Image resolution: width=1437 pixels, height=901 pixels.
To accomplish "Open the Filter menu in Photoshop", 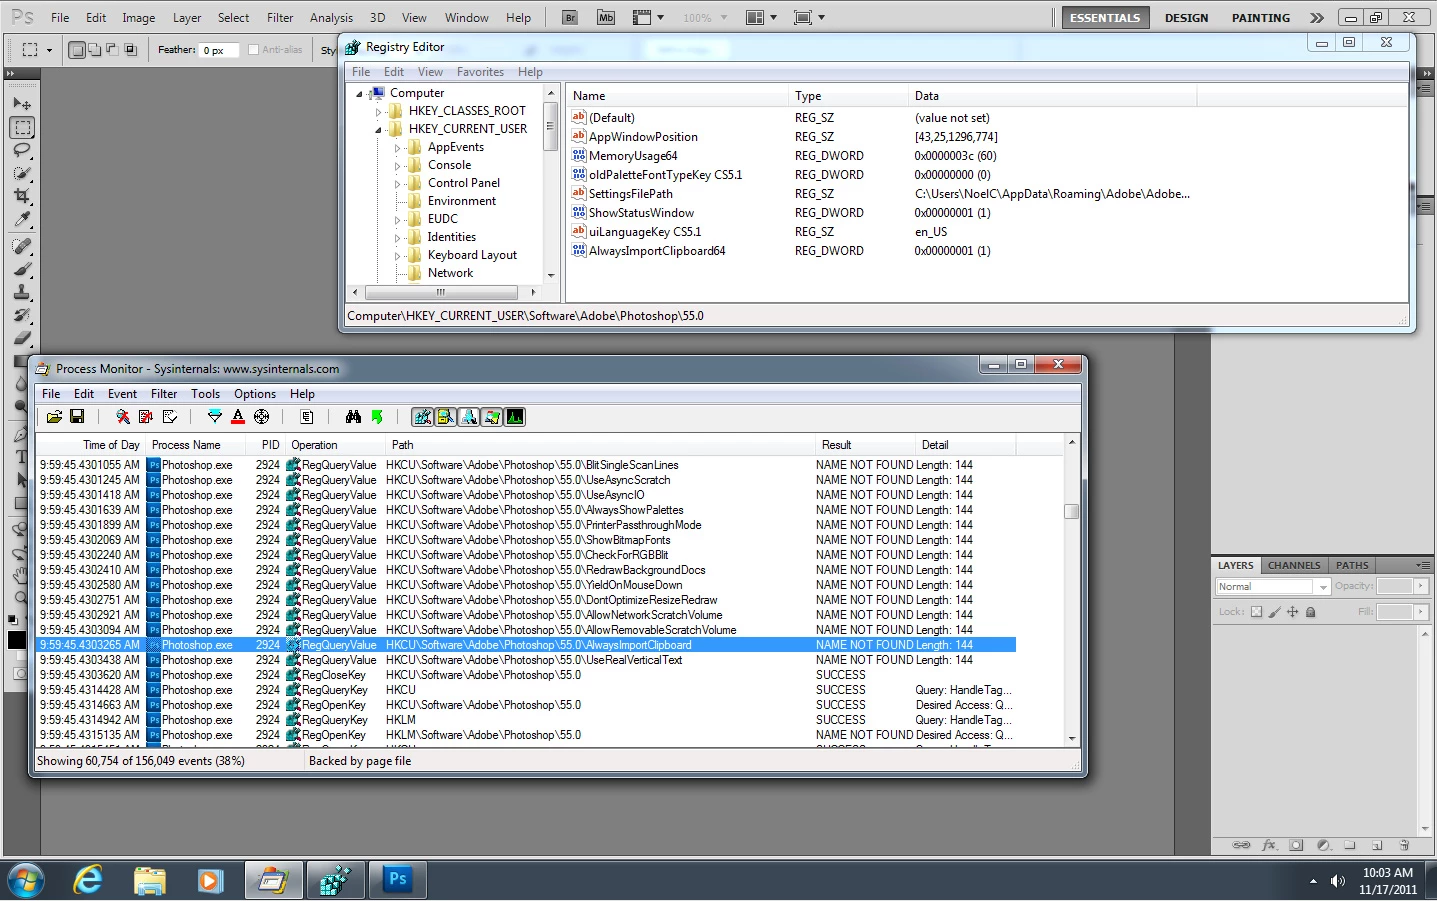I will click(280, 17).
